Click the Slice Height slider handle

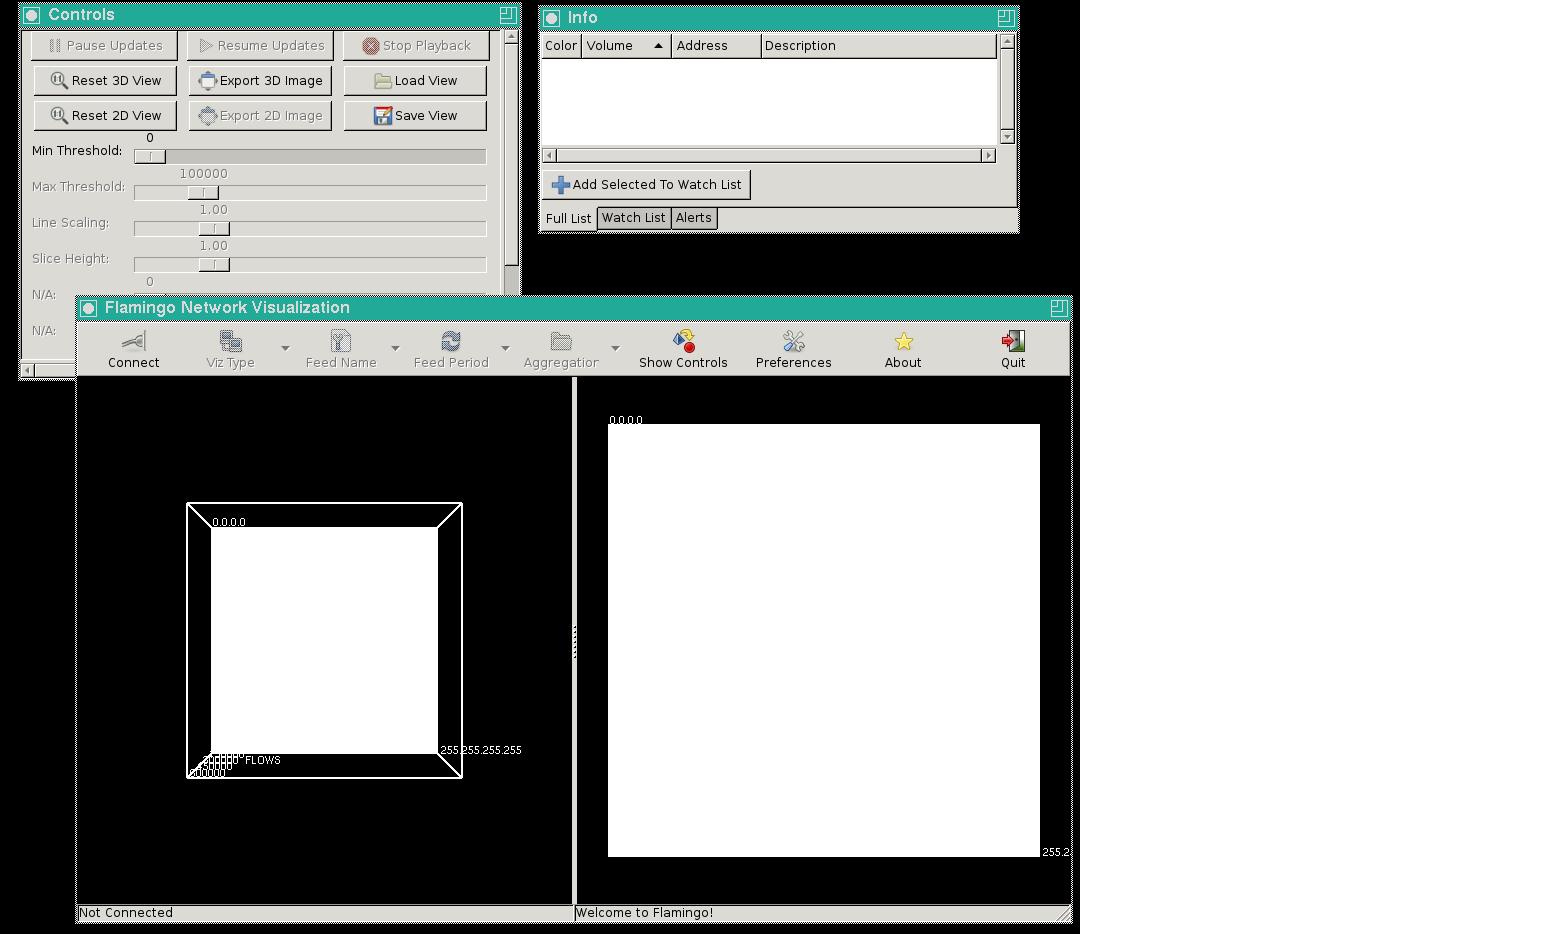(x=214, y=265)
